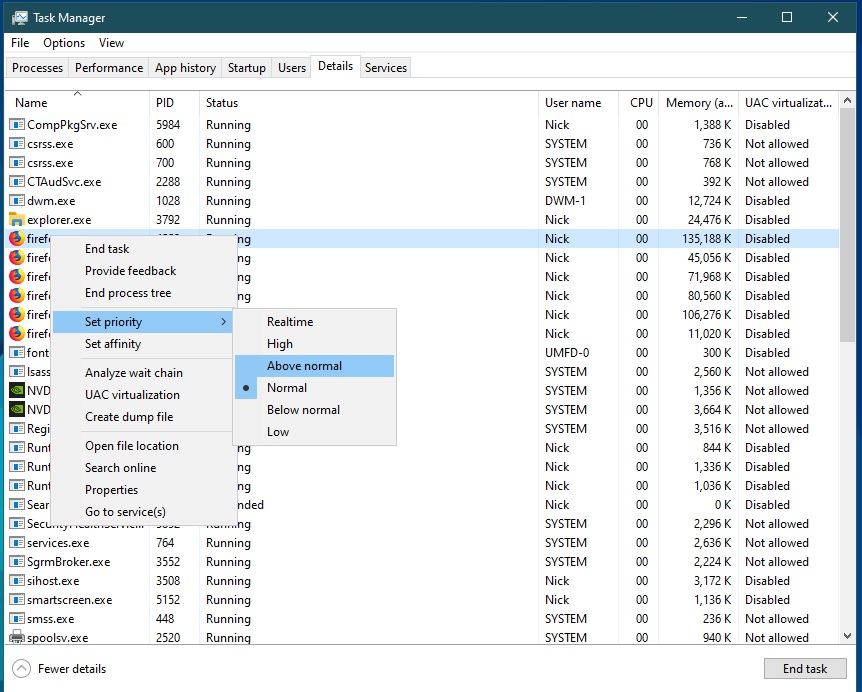862x692 pixels.
Task: Click the Task Manager icon in the title bar
Action: [x=19, y=18]
